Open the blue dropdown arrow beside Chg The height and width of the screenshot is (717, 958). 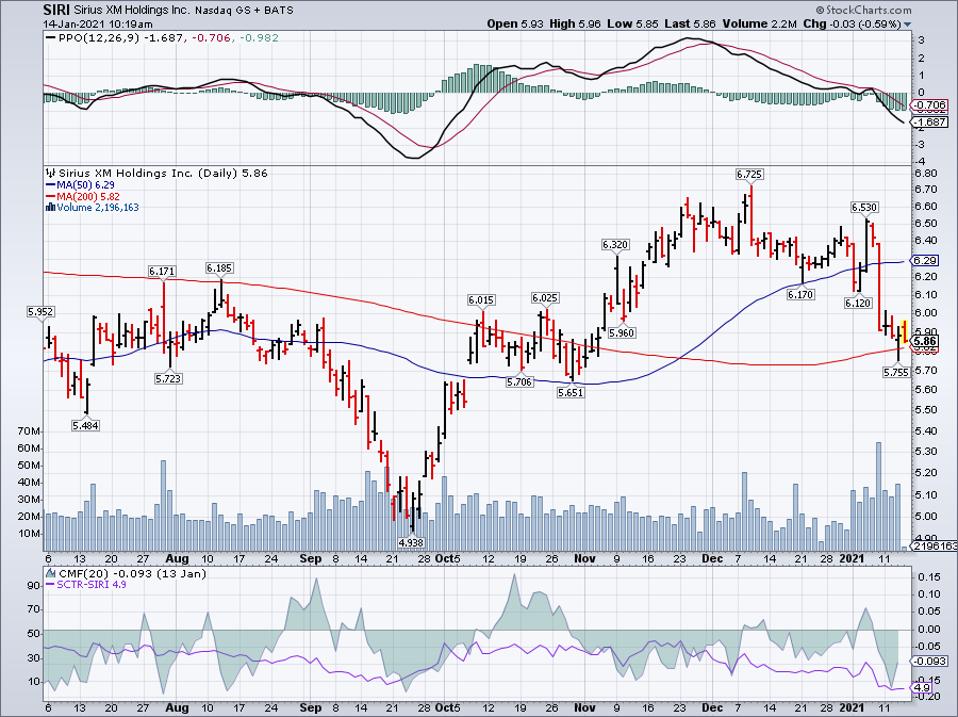[907, 24]
